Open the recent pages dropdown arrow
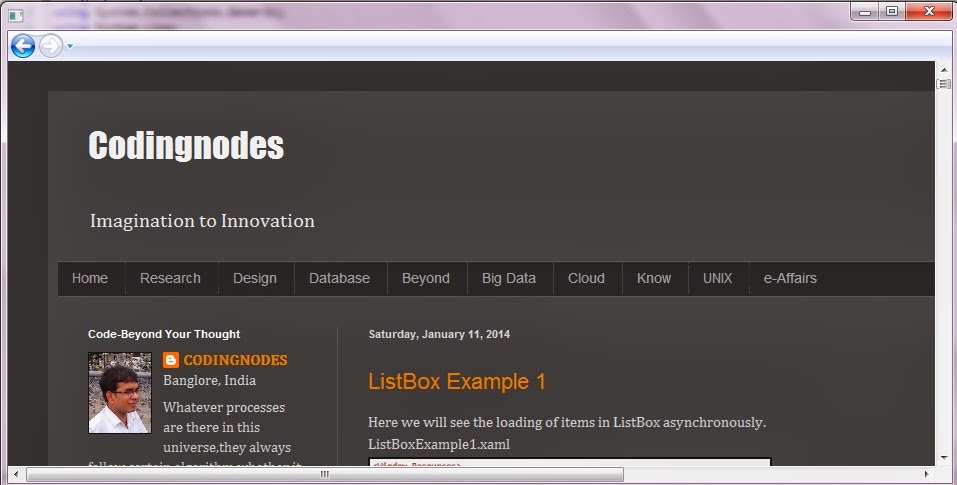 pyautogui.click(x=70, y=46)
